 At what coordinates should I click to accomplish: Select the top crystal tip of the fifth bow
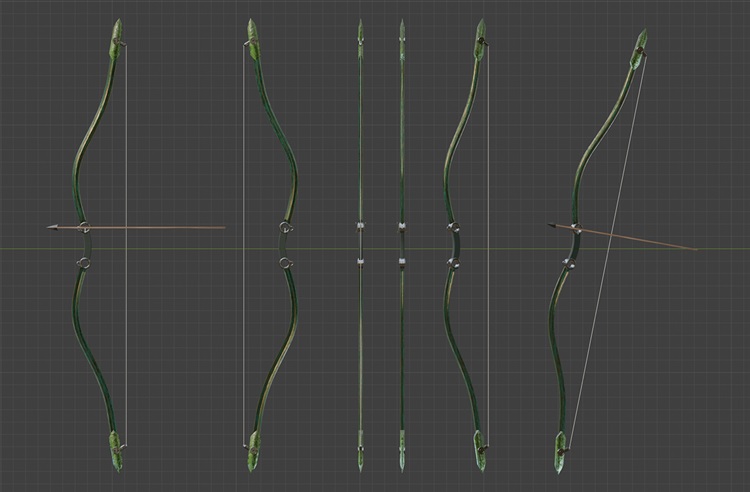coord(481,33)
